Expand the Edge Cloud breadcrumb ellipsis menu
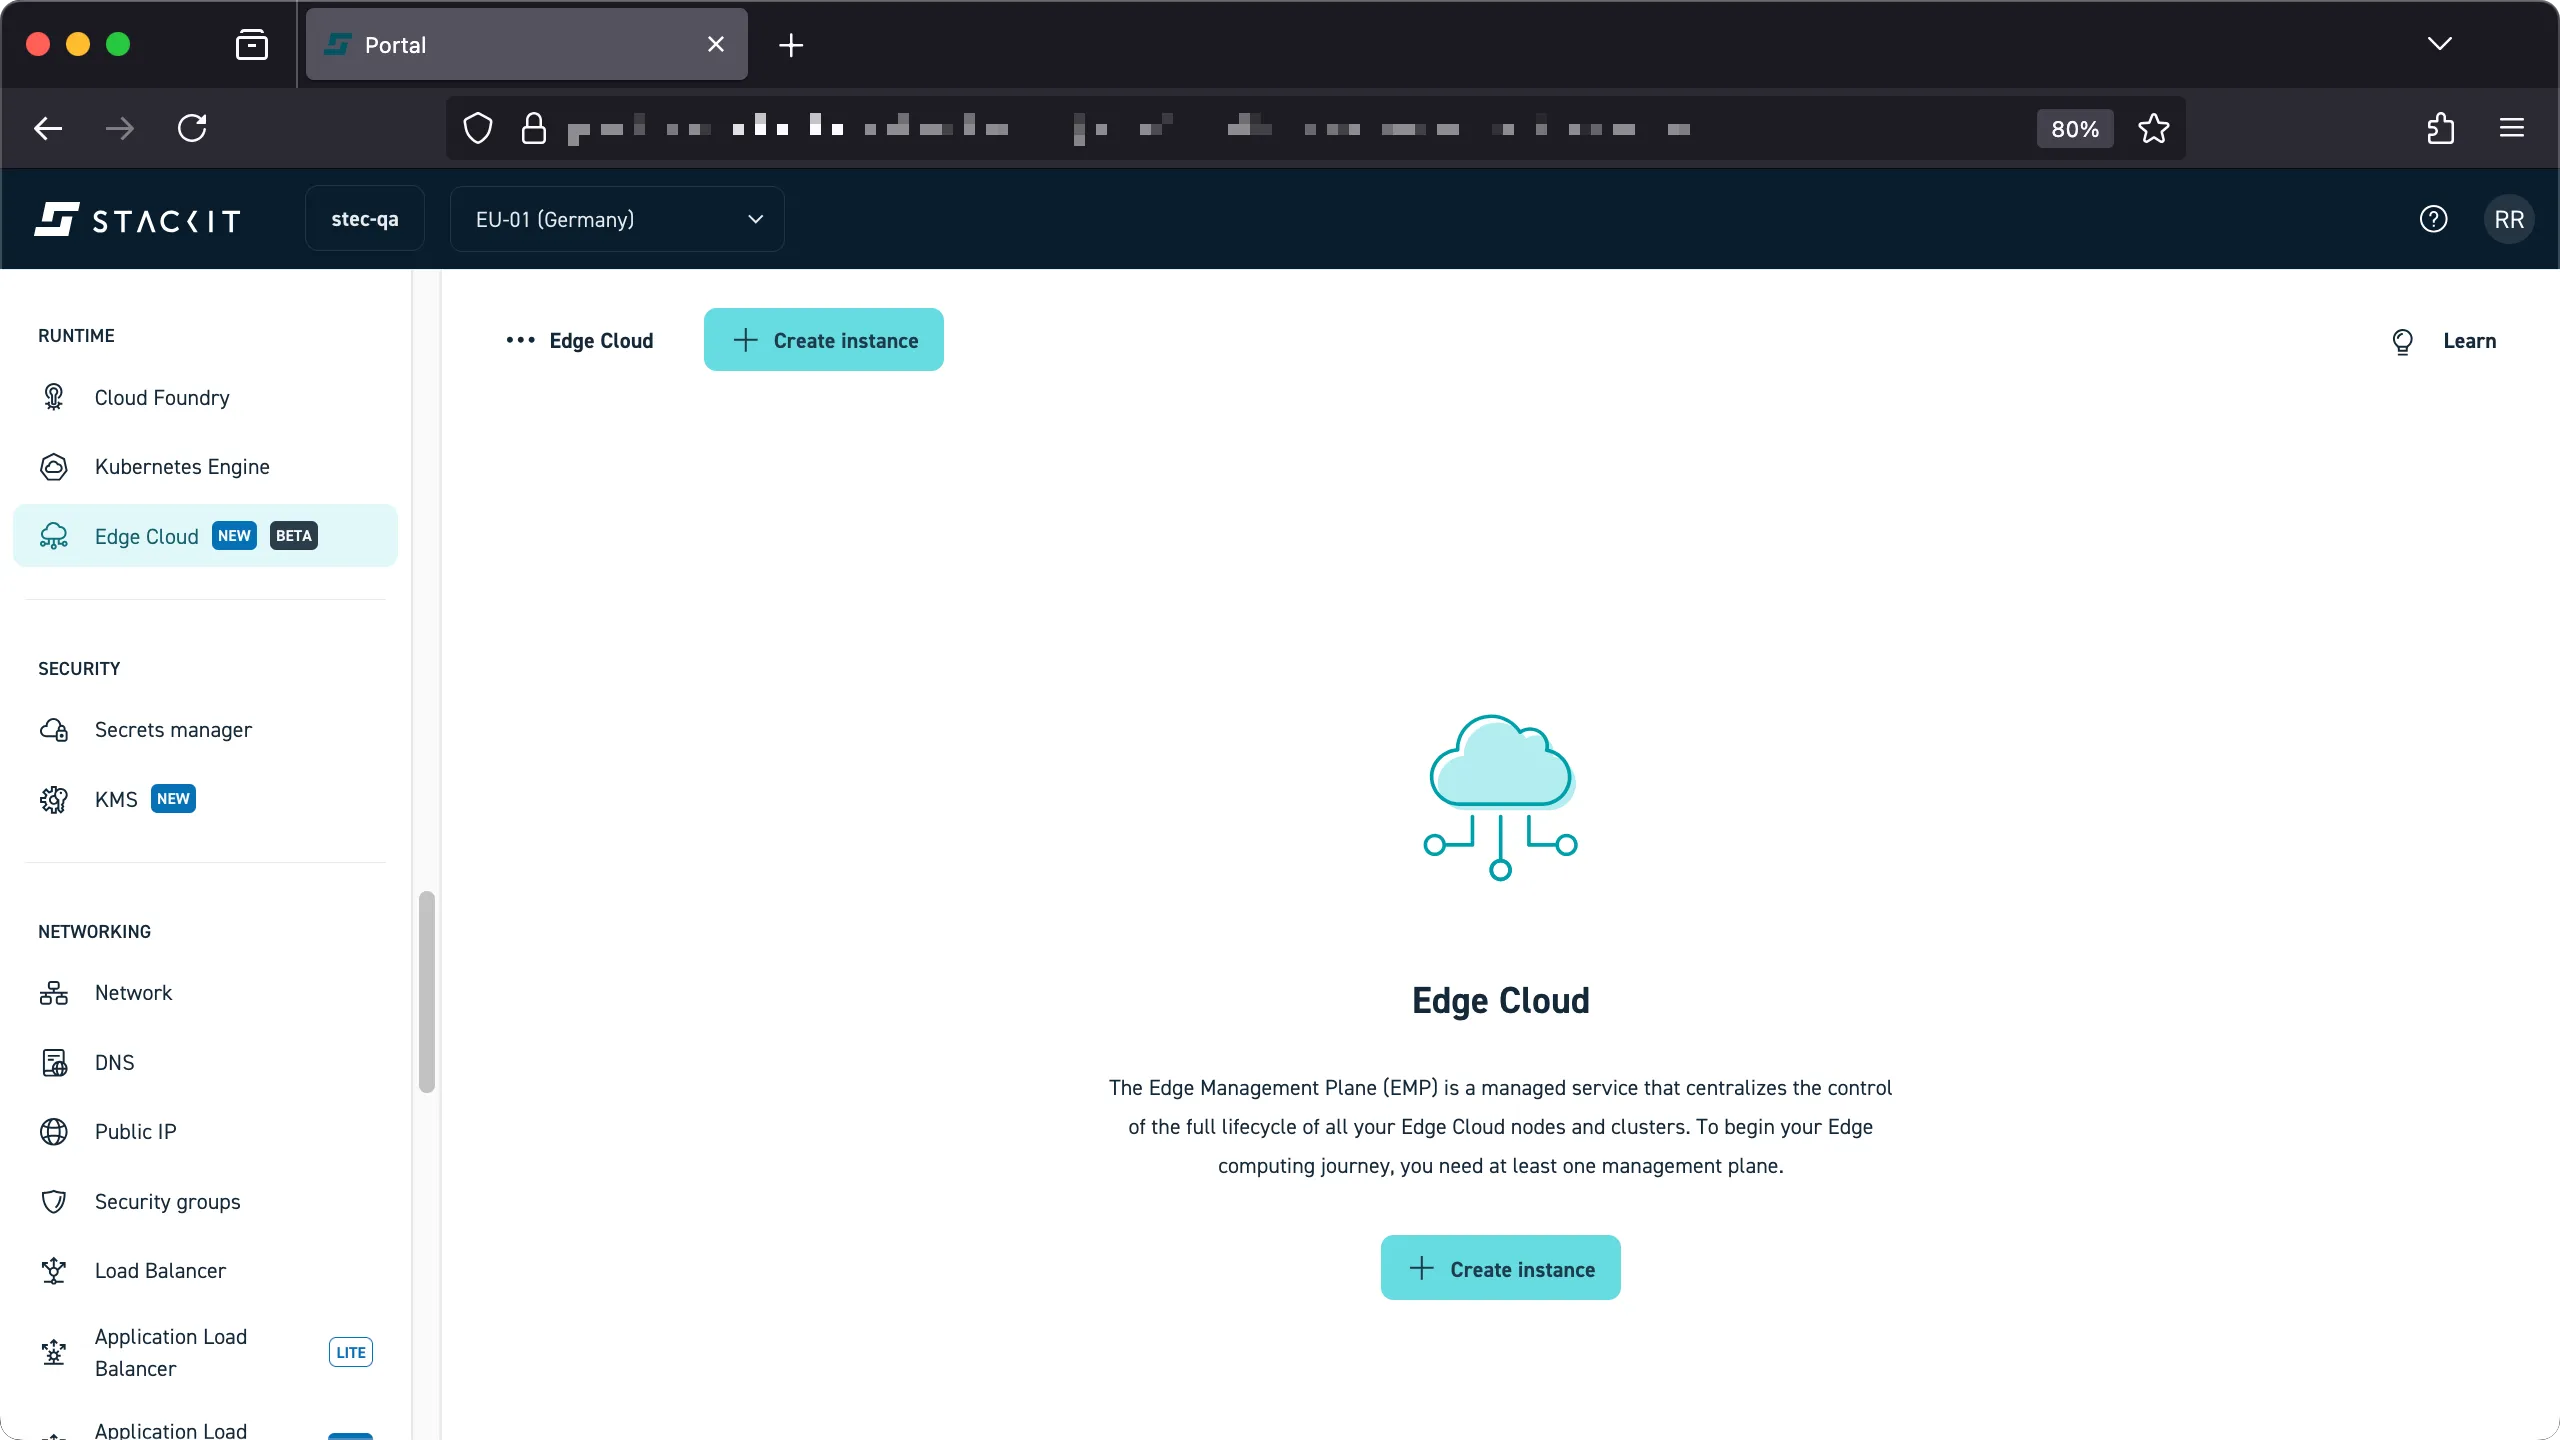The height and width of the screenshot is (1440, 2560). (x=520, y=340)
